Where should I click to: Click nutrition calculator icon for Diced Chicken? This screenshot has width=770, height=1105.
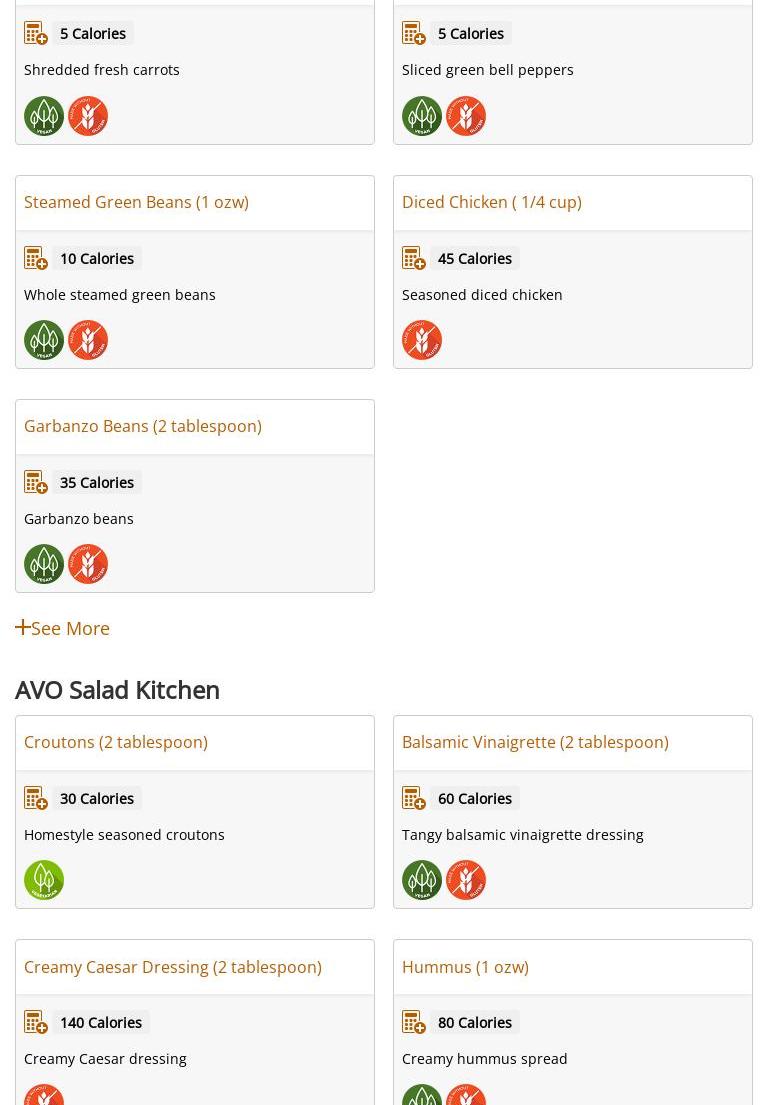(x=414, y=258)
